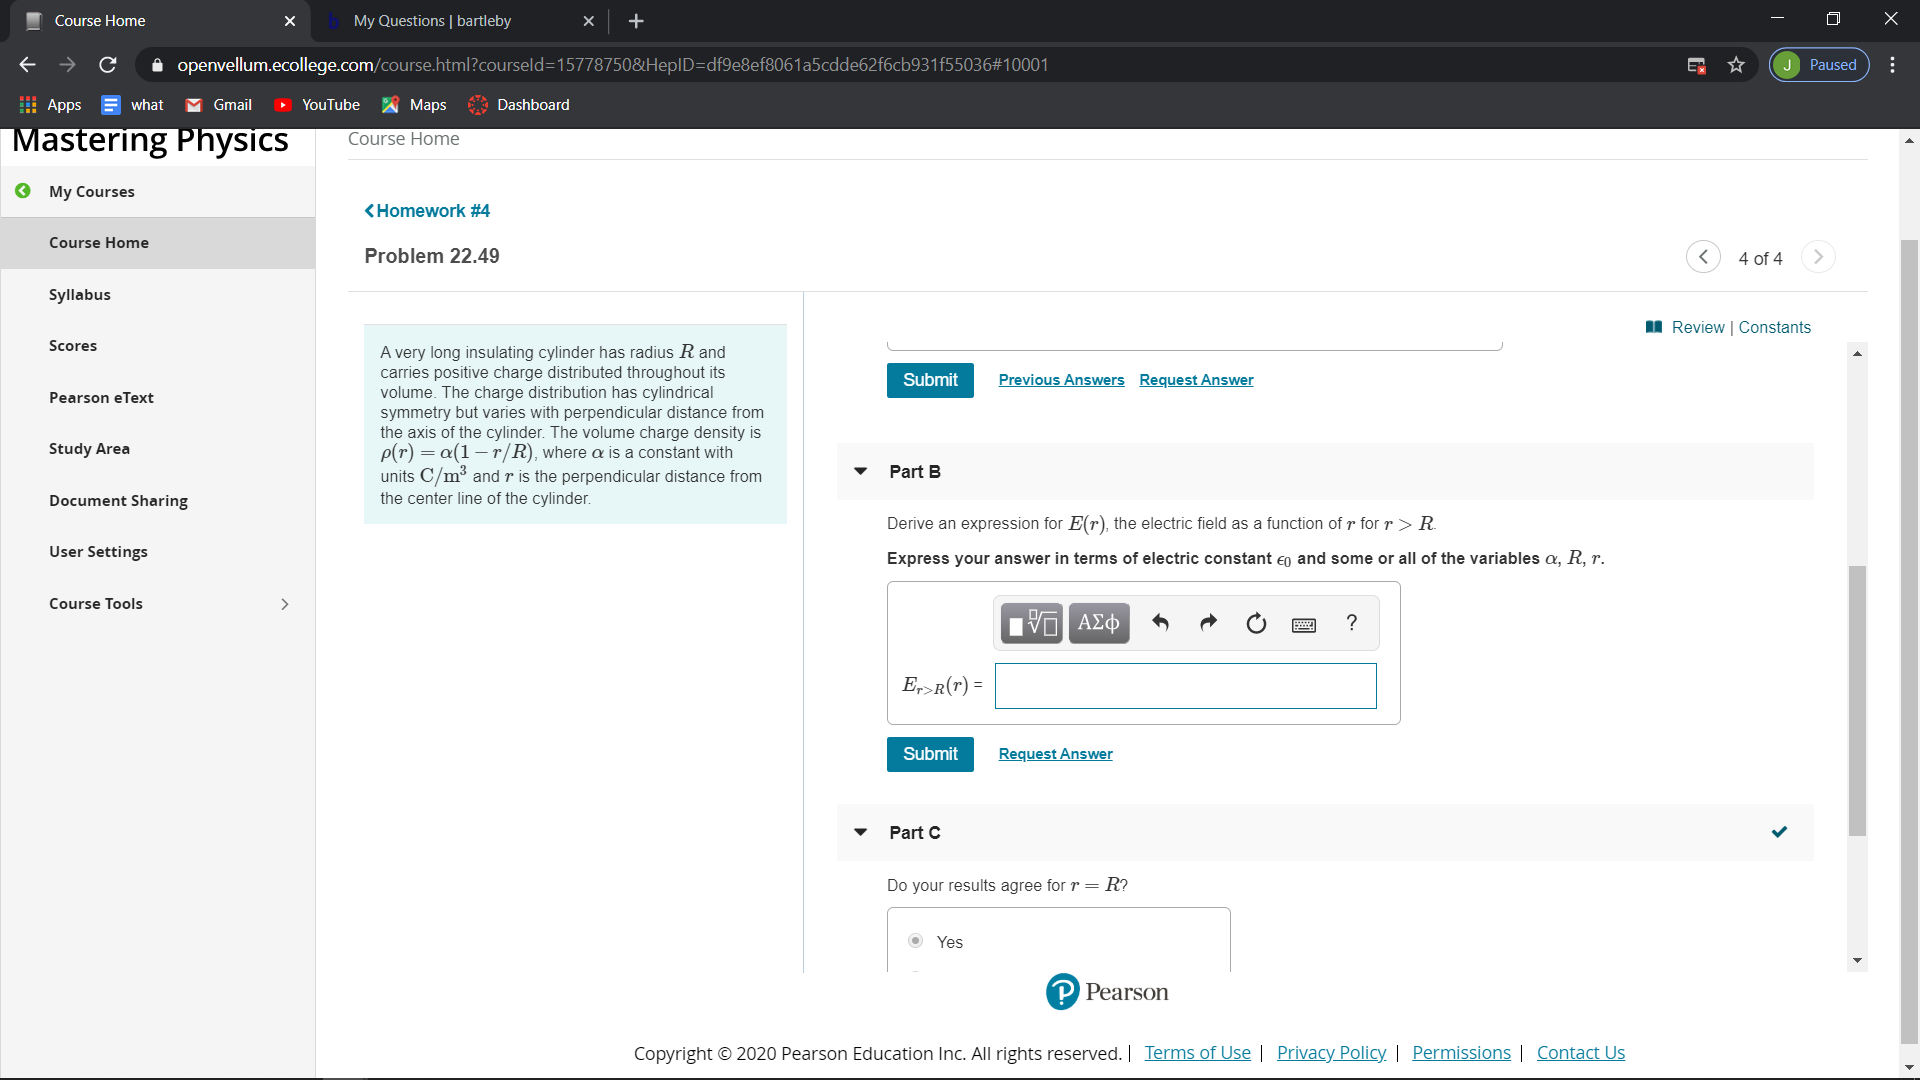The image size is (1920, 1080).
Task: Open the help question mark icon
Action: 1352,623
